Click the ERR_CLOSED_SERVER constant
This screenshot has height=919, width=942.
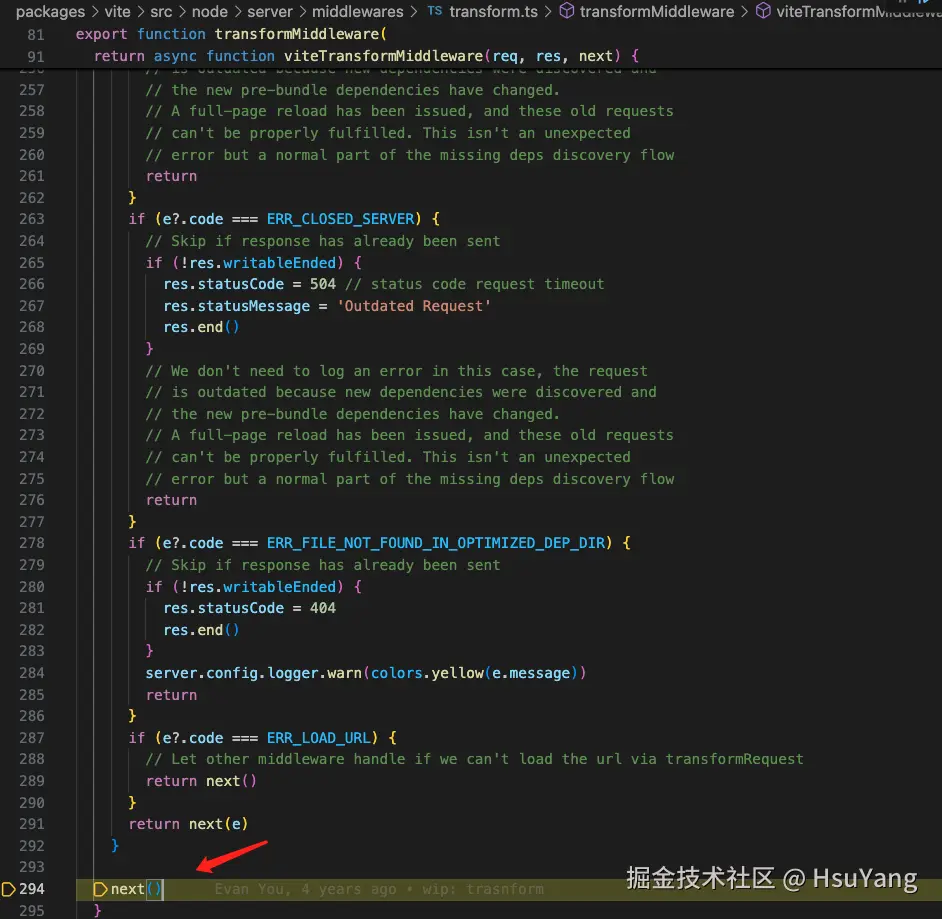pos(341,219)
